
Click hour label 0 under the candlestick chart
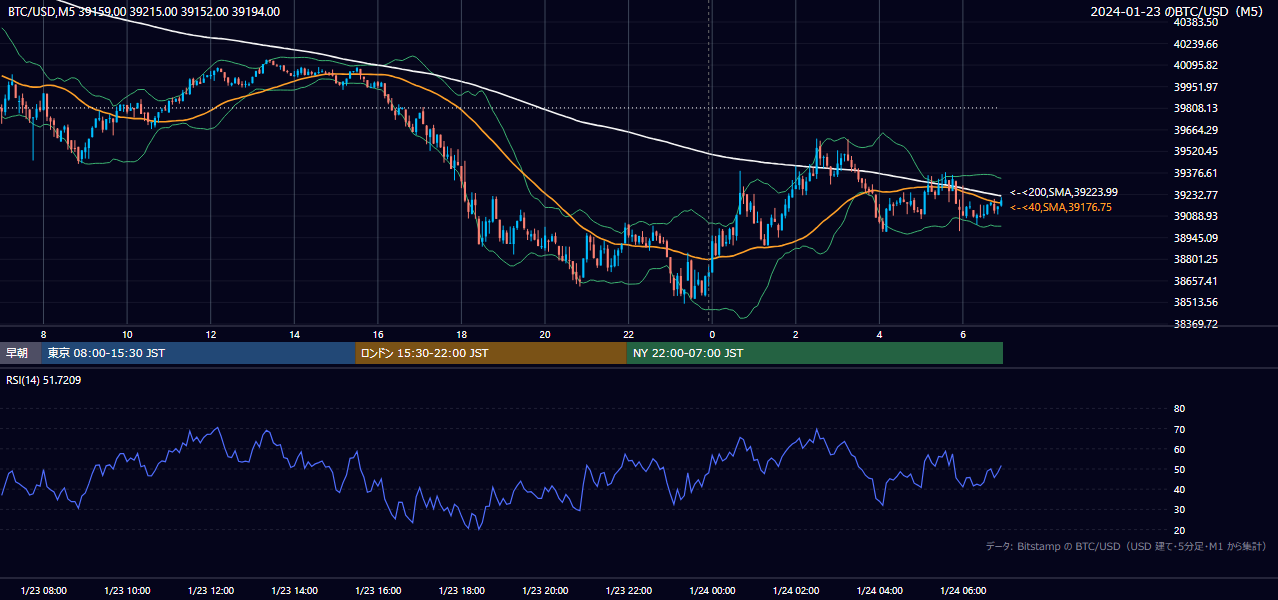[712, 334]
